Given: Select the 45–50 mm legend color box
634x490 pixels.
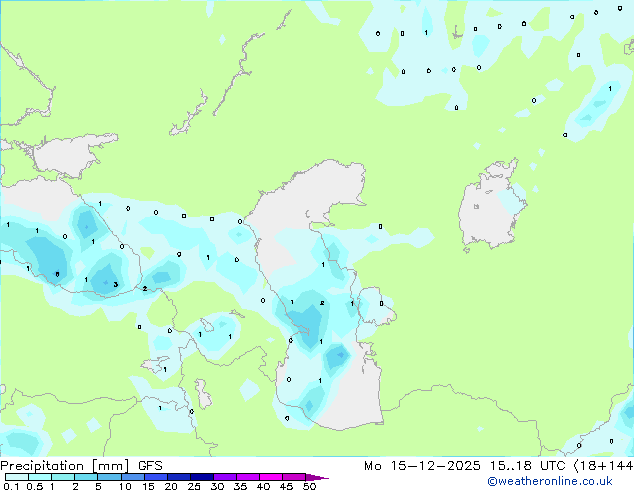Looking at the screenshot, I should [x=294, y=477].
